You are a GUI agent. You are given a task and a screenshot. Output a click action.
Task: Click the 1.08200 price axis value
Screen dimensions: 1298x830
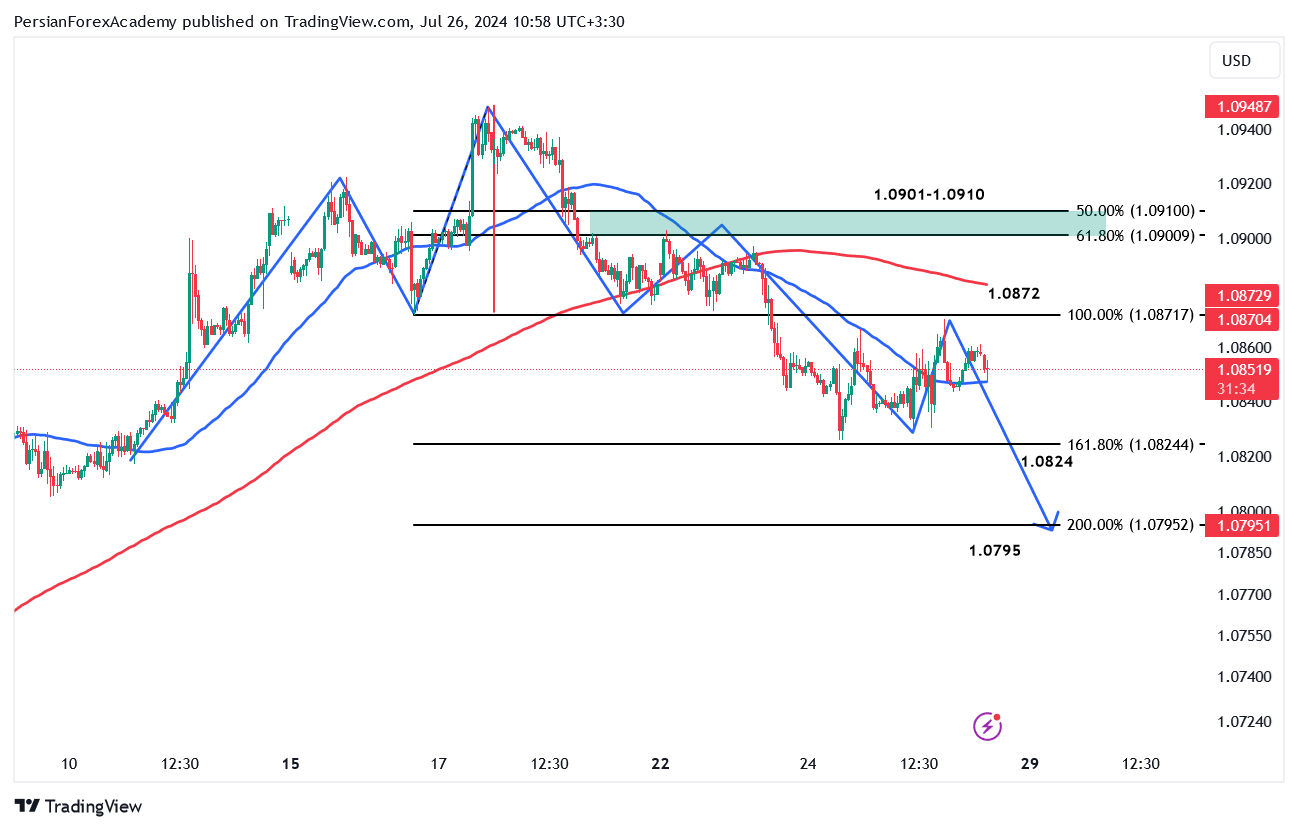[1243, 456]
